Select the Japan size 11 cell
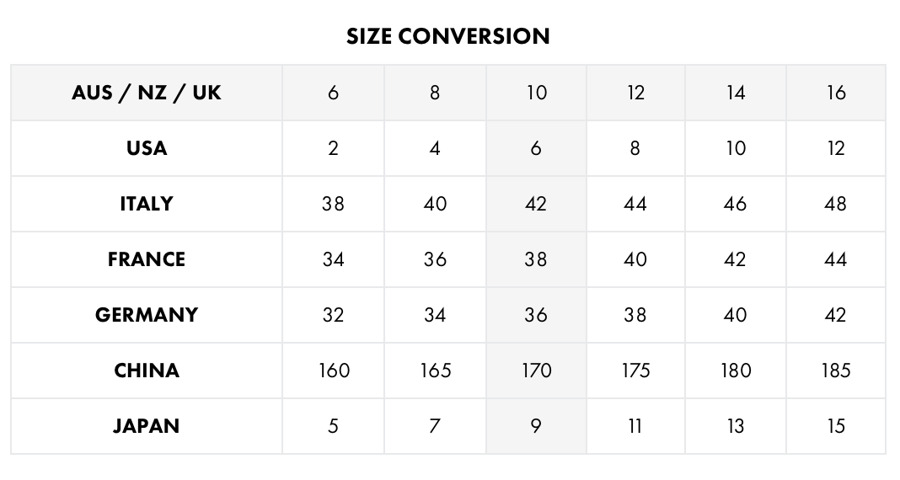Viewport: 900px width, 480px height. (636, 426)
